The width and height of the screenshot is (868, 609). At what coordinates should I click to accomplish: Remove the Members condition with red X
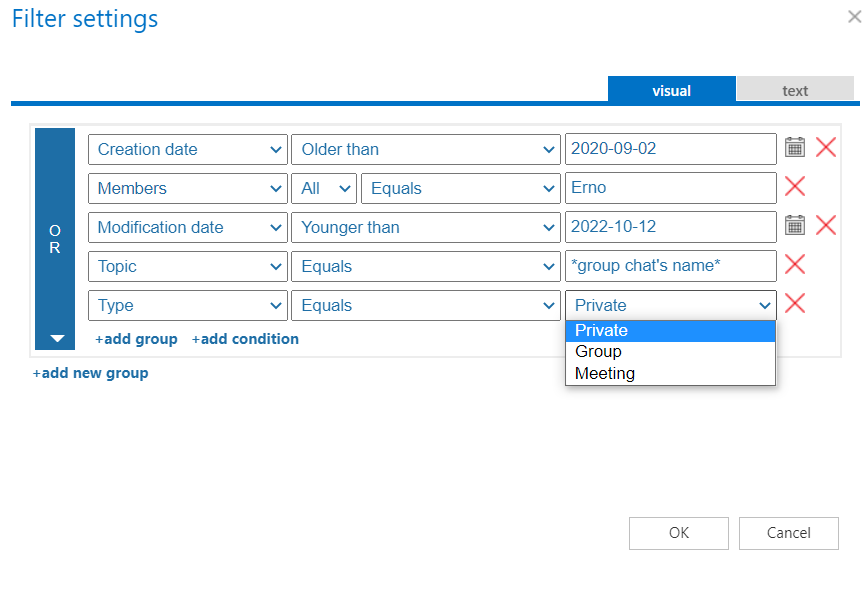(x=795, y=187)
